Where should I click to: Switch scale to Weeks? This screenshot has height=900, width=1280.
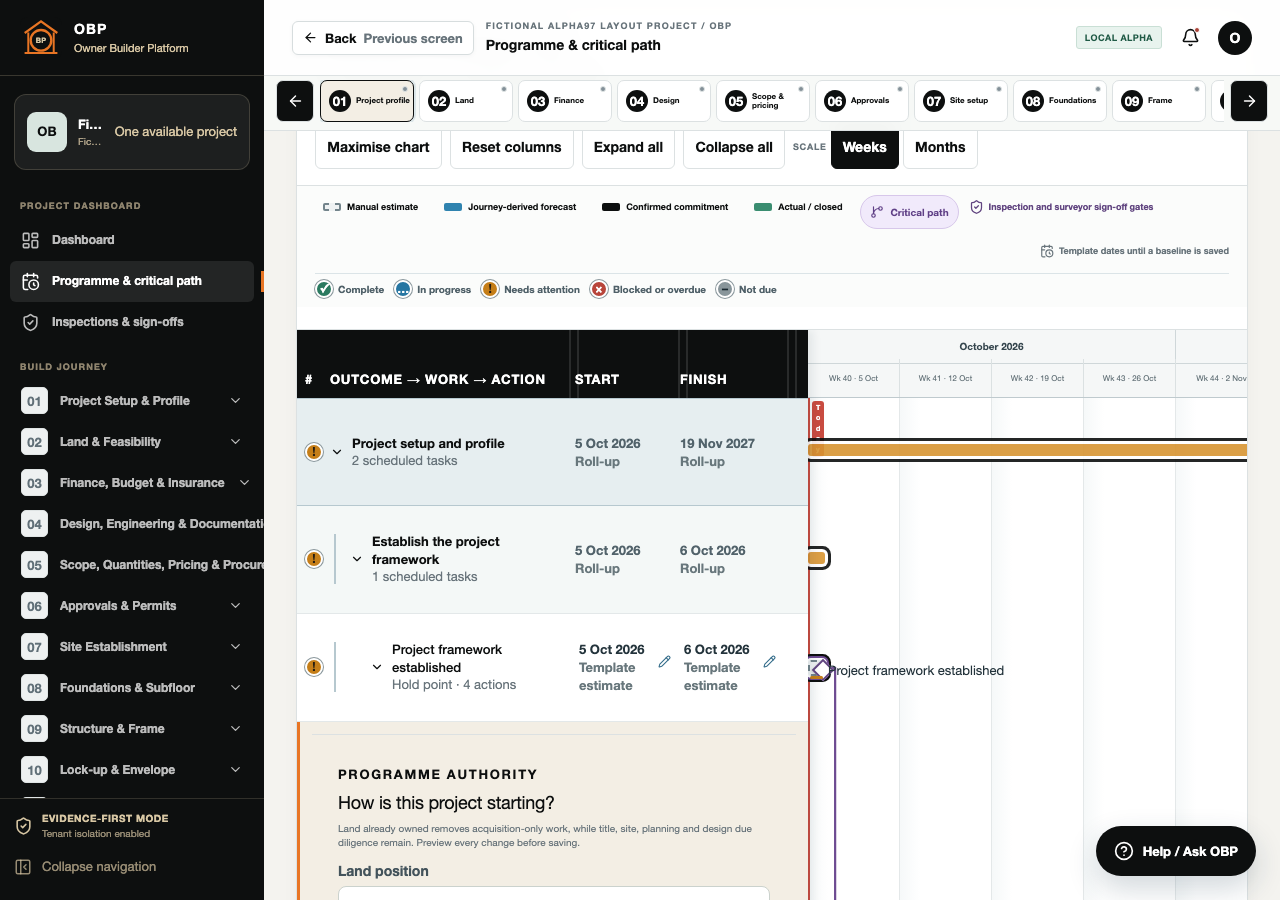(x=864, y=147)
